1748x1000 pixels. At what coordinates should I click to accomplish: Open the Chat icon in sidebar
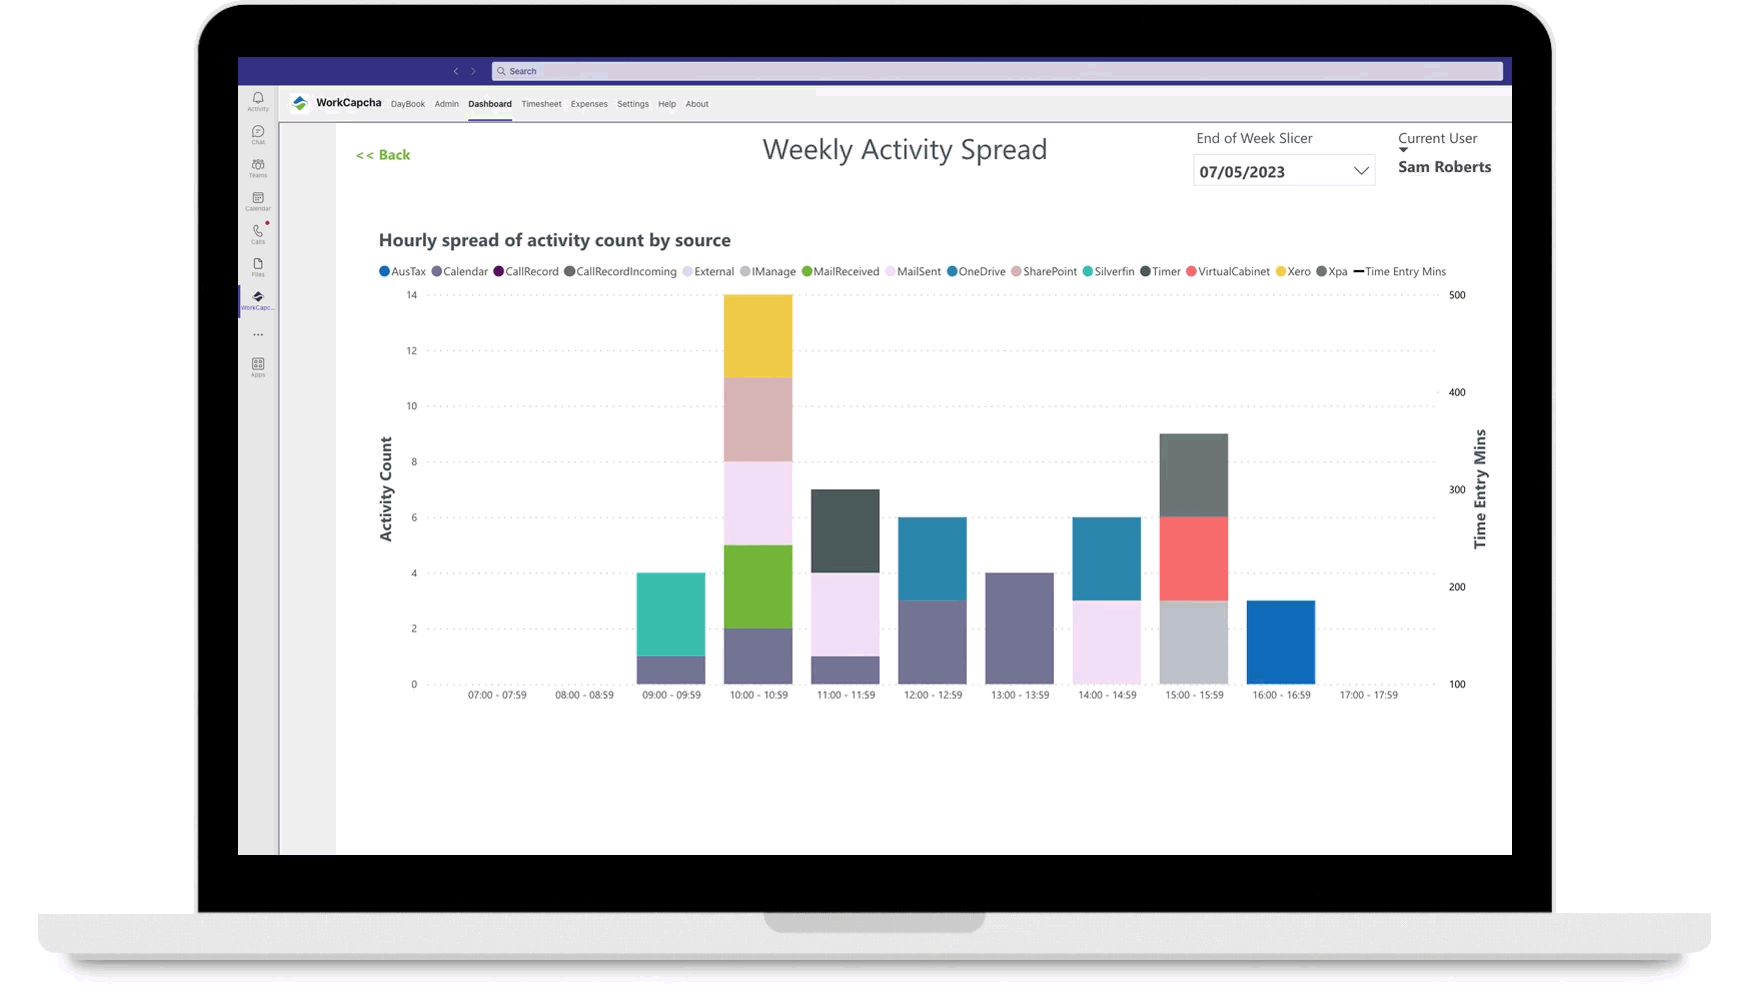pos(258,134)
